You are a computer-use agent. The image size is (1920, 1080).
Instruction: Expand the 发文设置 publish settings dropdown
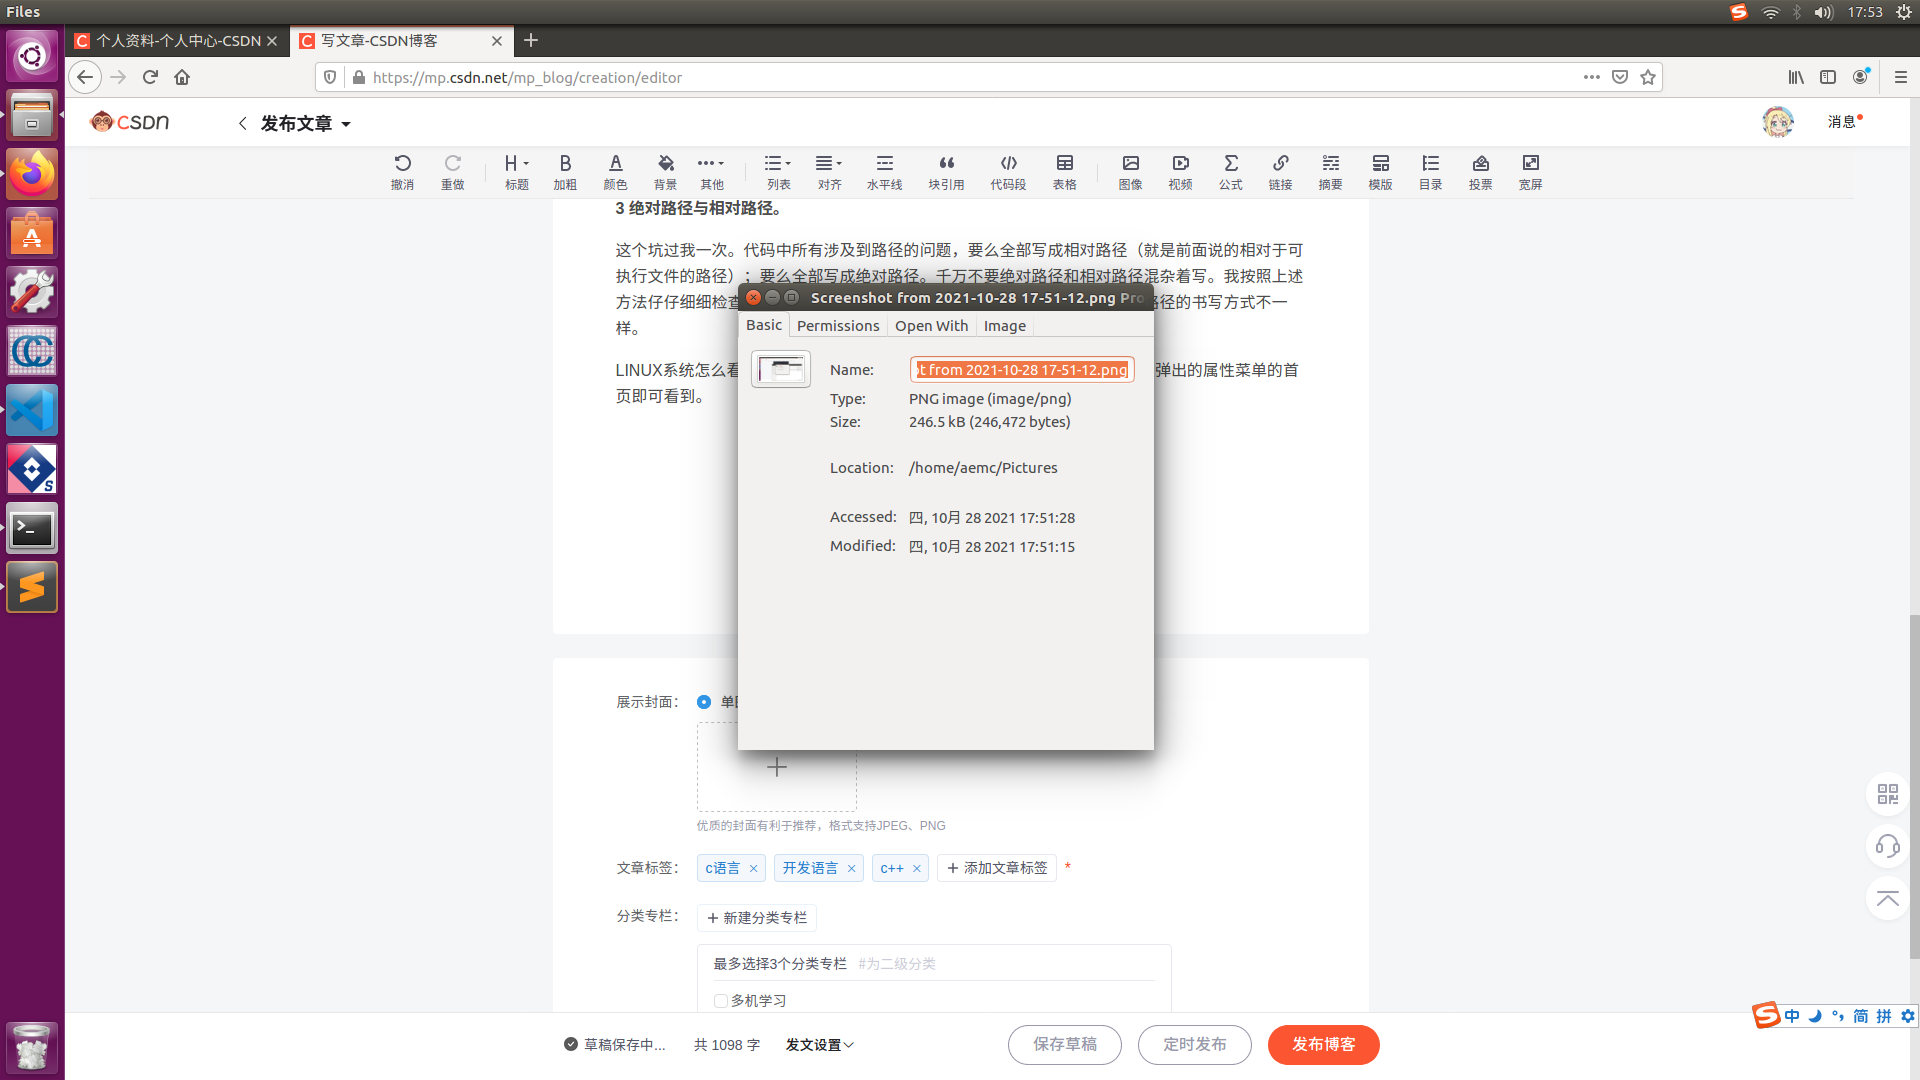[x=819, y=1044]
